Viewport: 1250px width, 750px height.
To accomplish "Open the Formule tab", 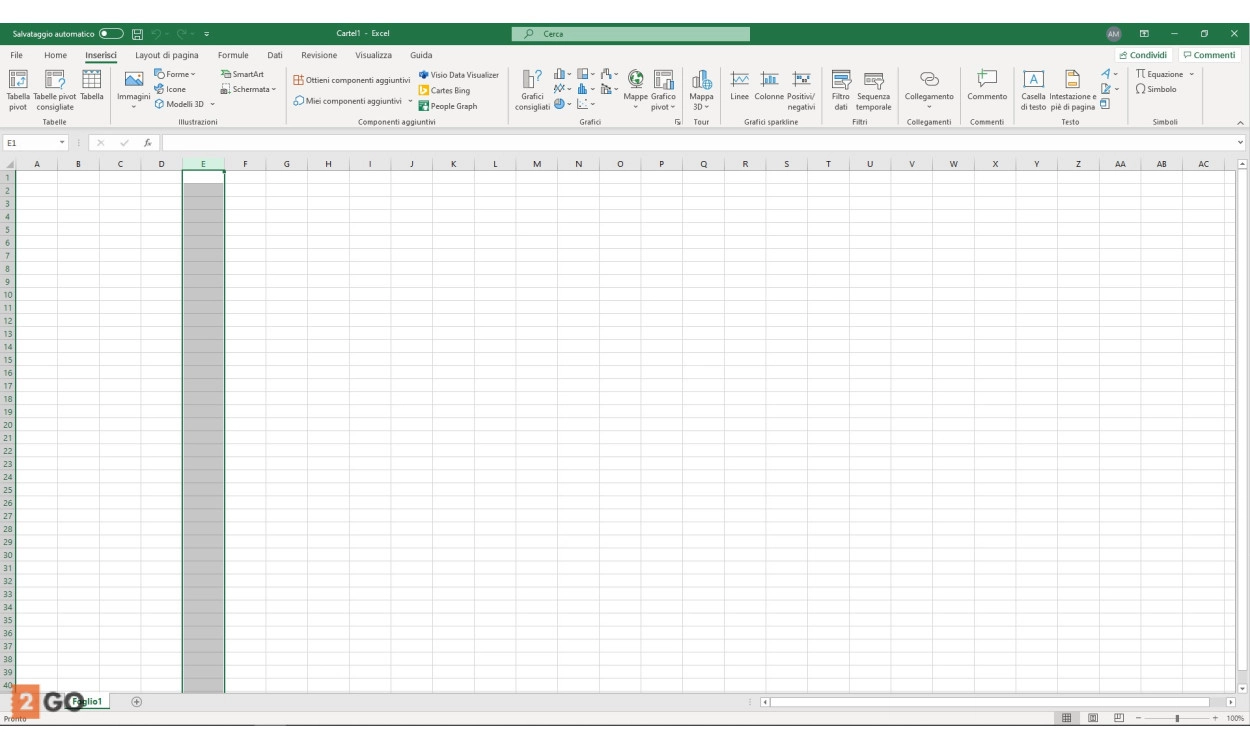I will point(233,55).
